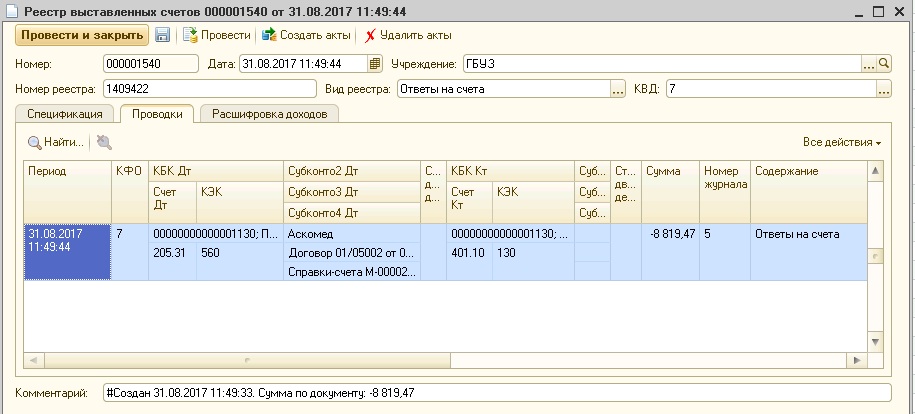
Task: Click the magnifier icon beside Учреждение
Action: point(884,64)
